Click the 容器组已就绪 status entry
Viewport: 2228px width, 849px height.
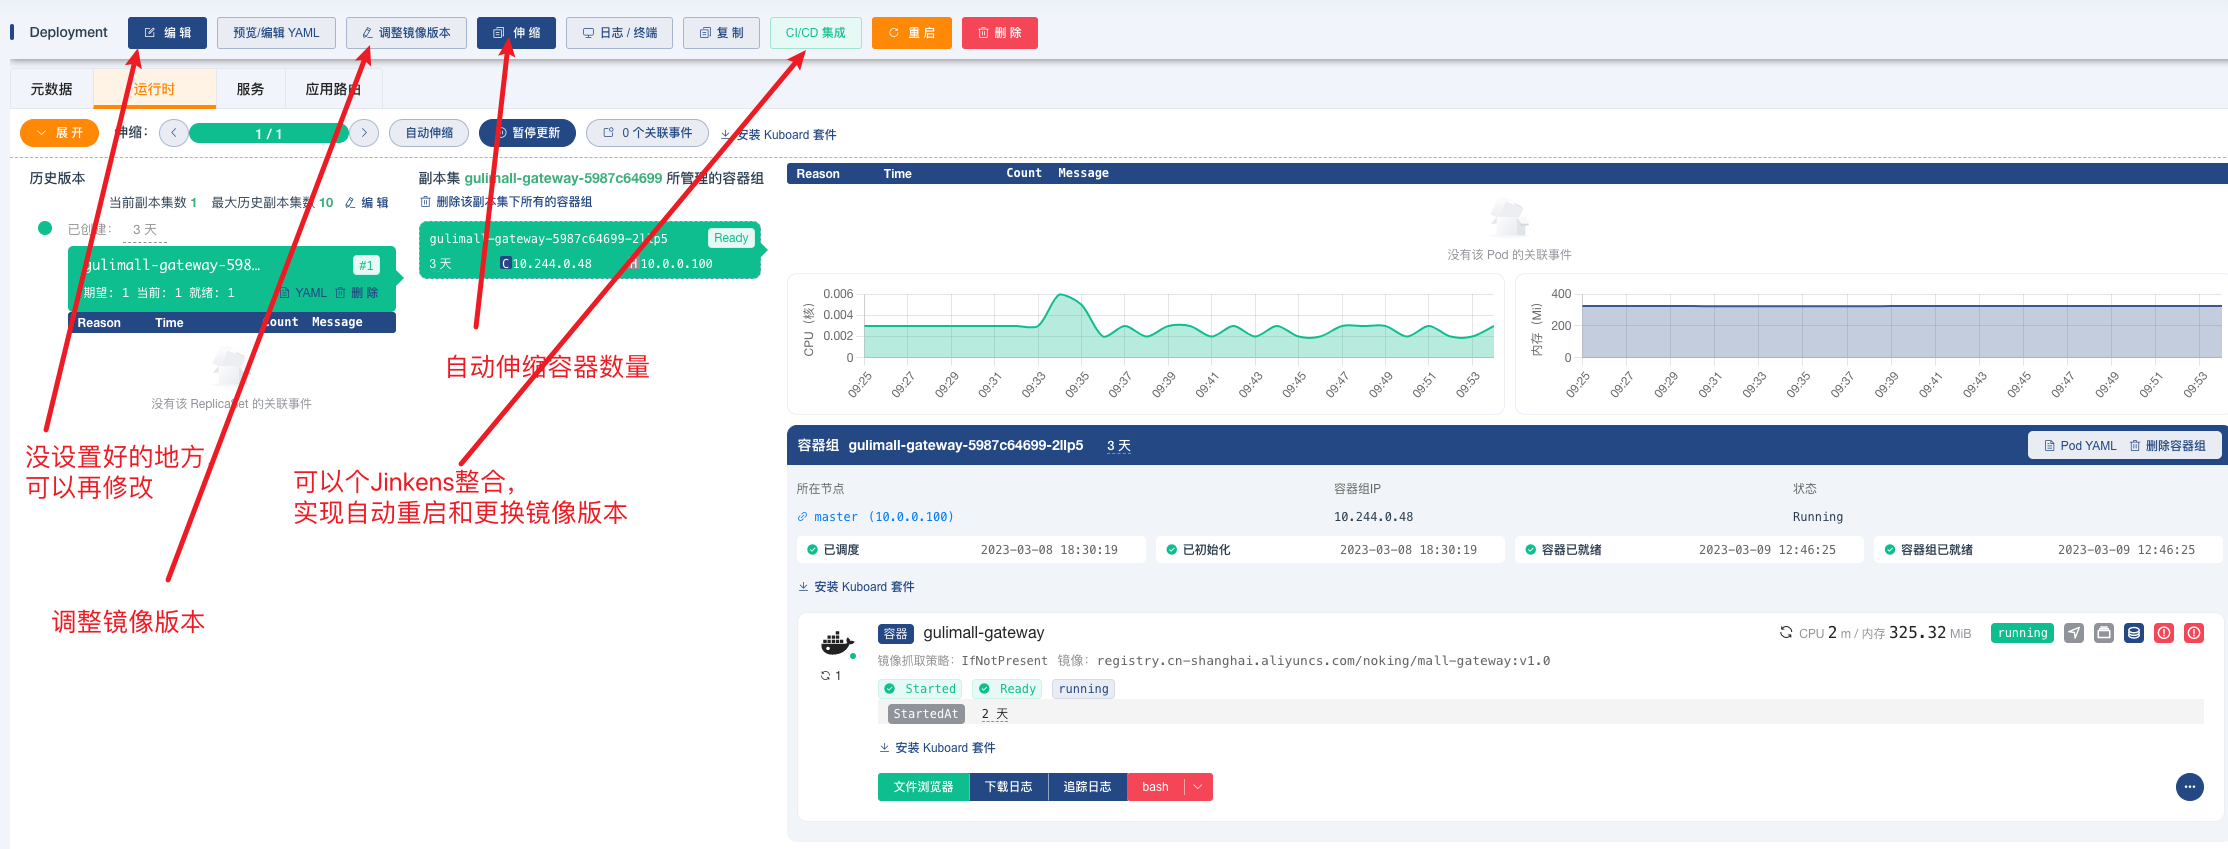[x=2048, y=550]
